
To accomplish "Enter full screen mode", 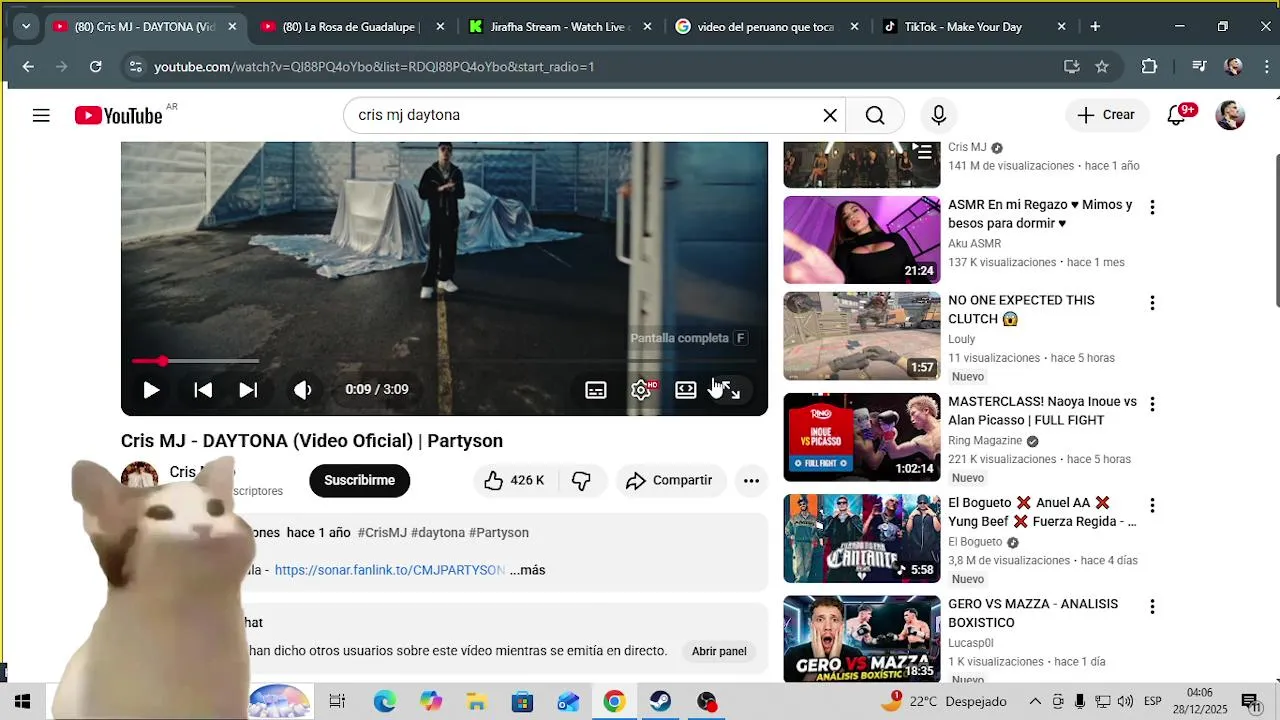I will (730, 390).
